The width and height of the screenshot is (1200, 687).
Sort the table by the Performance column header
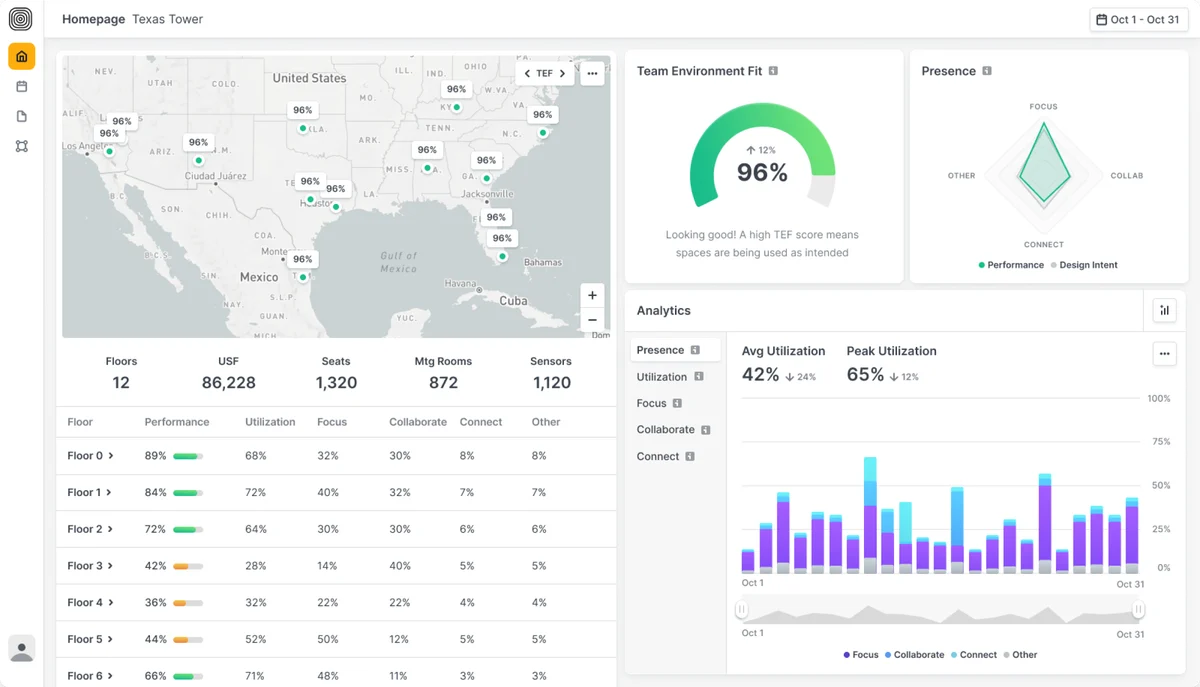click(x=177, y=422)
